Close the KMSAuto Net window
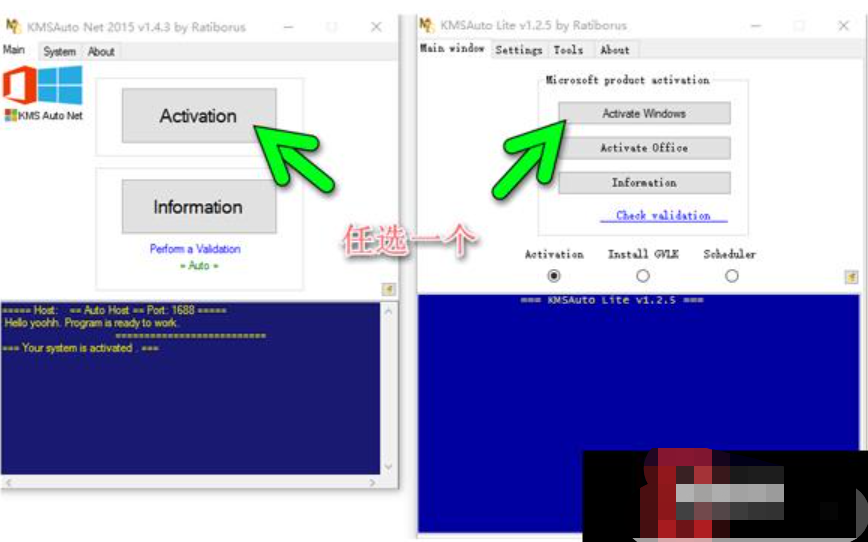868x542 pixels. [376, 27]
